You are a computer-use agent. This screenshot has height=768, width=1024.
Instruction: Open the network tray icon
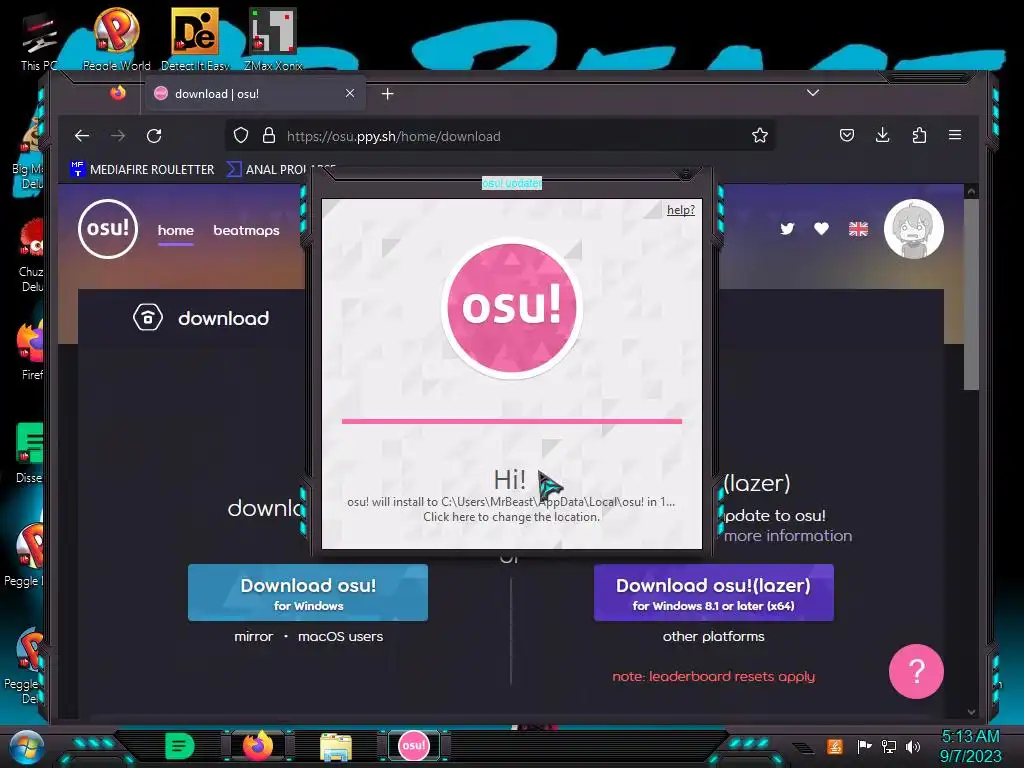(x=888, y=746)
